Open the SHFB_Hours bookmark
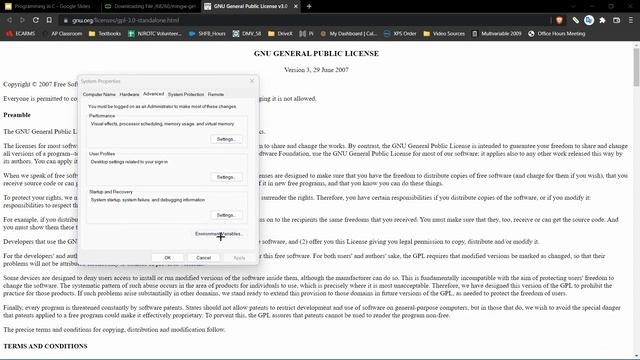This screenshot has width=640, height=360. point(207,34)
